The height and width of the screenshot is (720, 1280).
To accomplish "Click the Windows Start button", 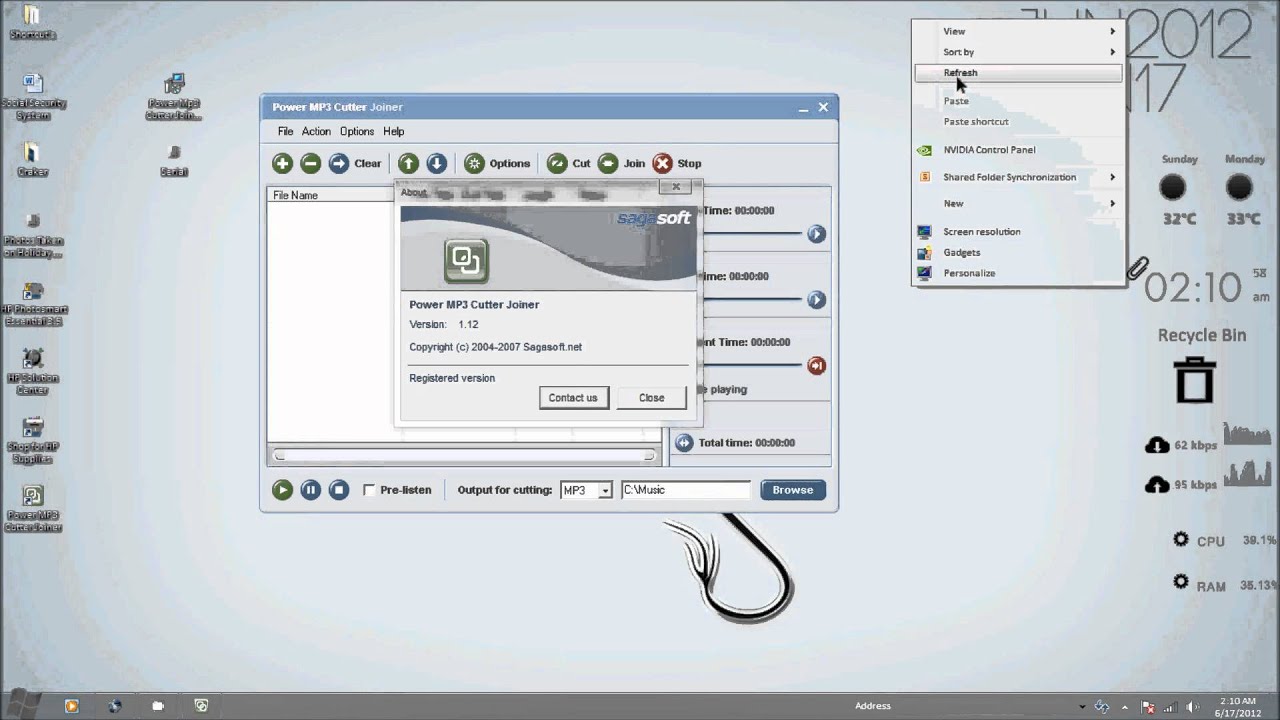I will tap(23, 706).
